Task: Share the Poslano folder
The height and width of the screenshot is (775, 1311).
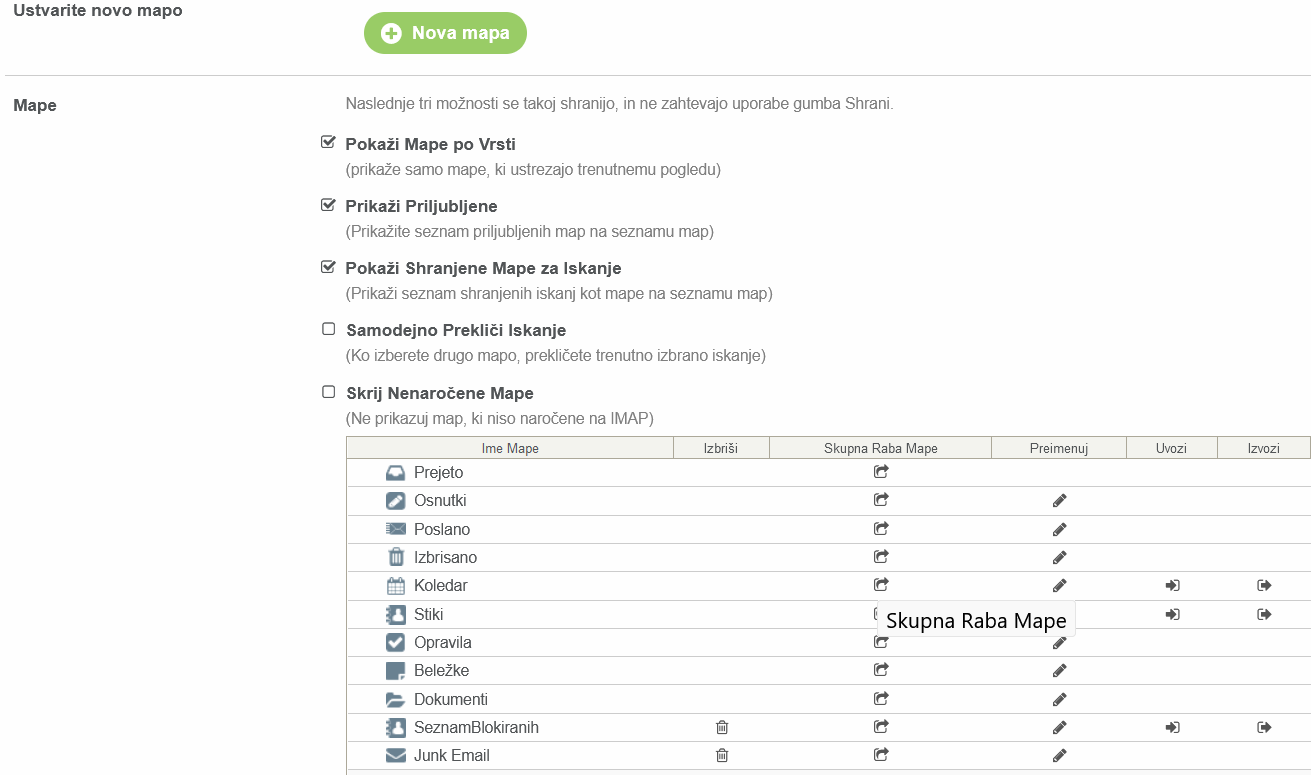Action: point(881,528)
